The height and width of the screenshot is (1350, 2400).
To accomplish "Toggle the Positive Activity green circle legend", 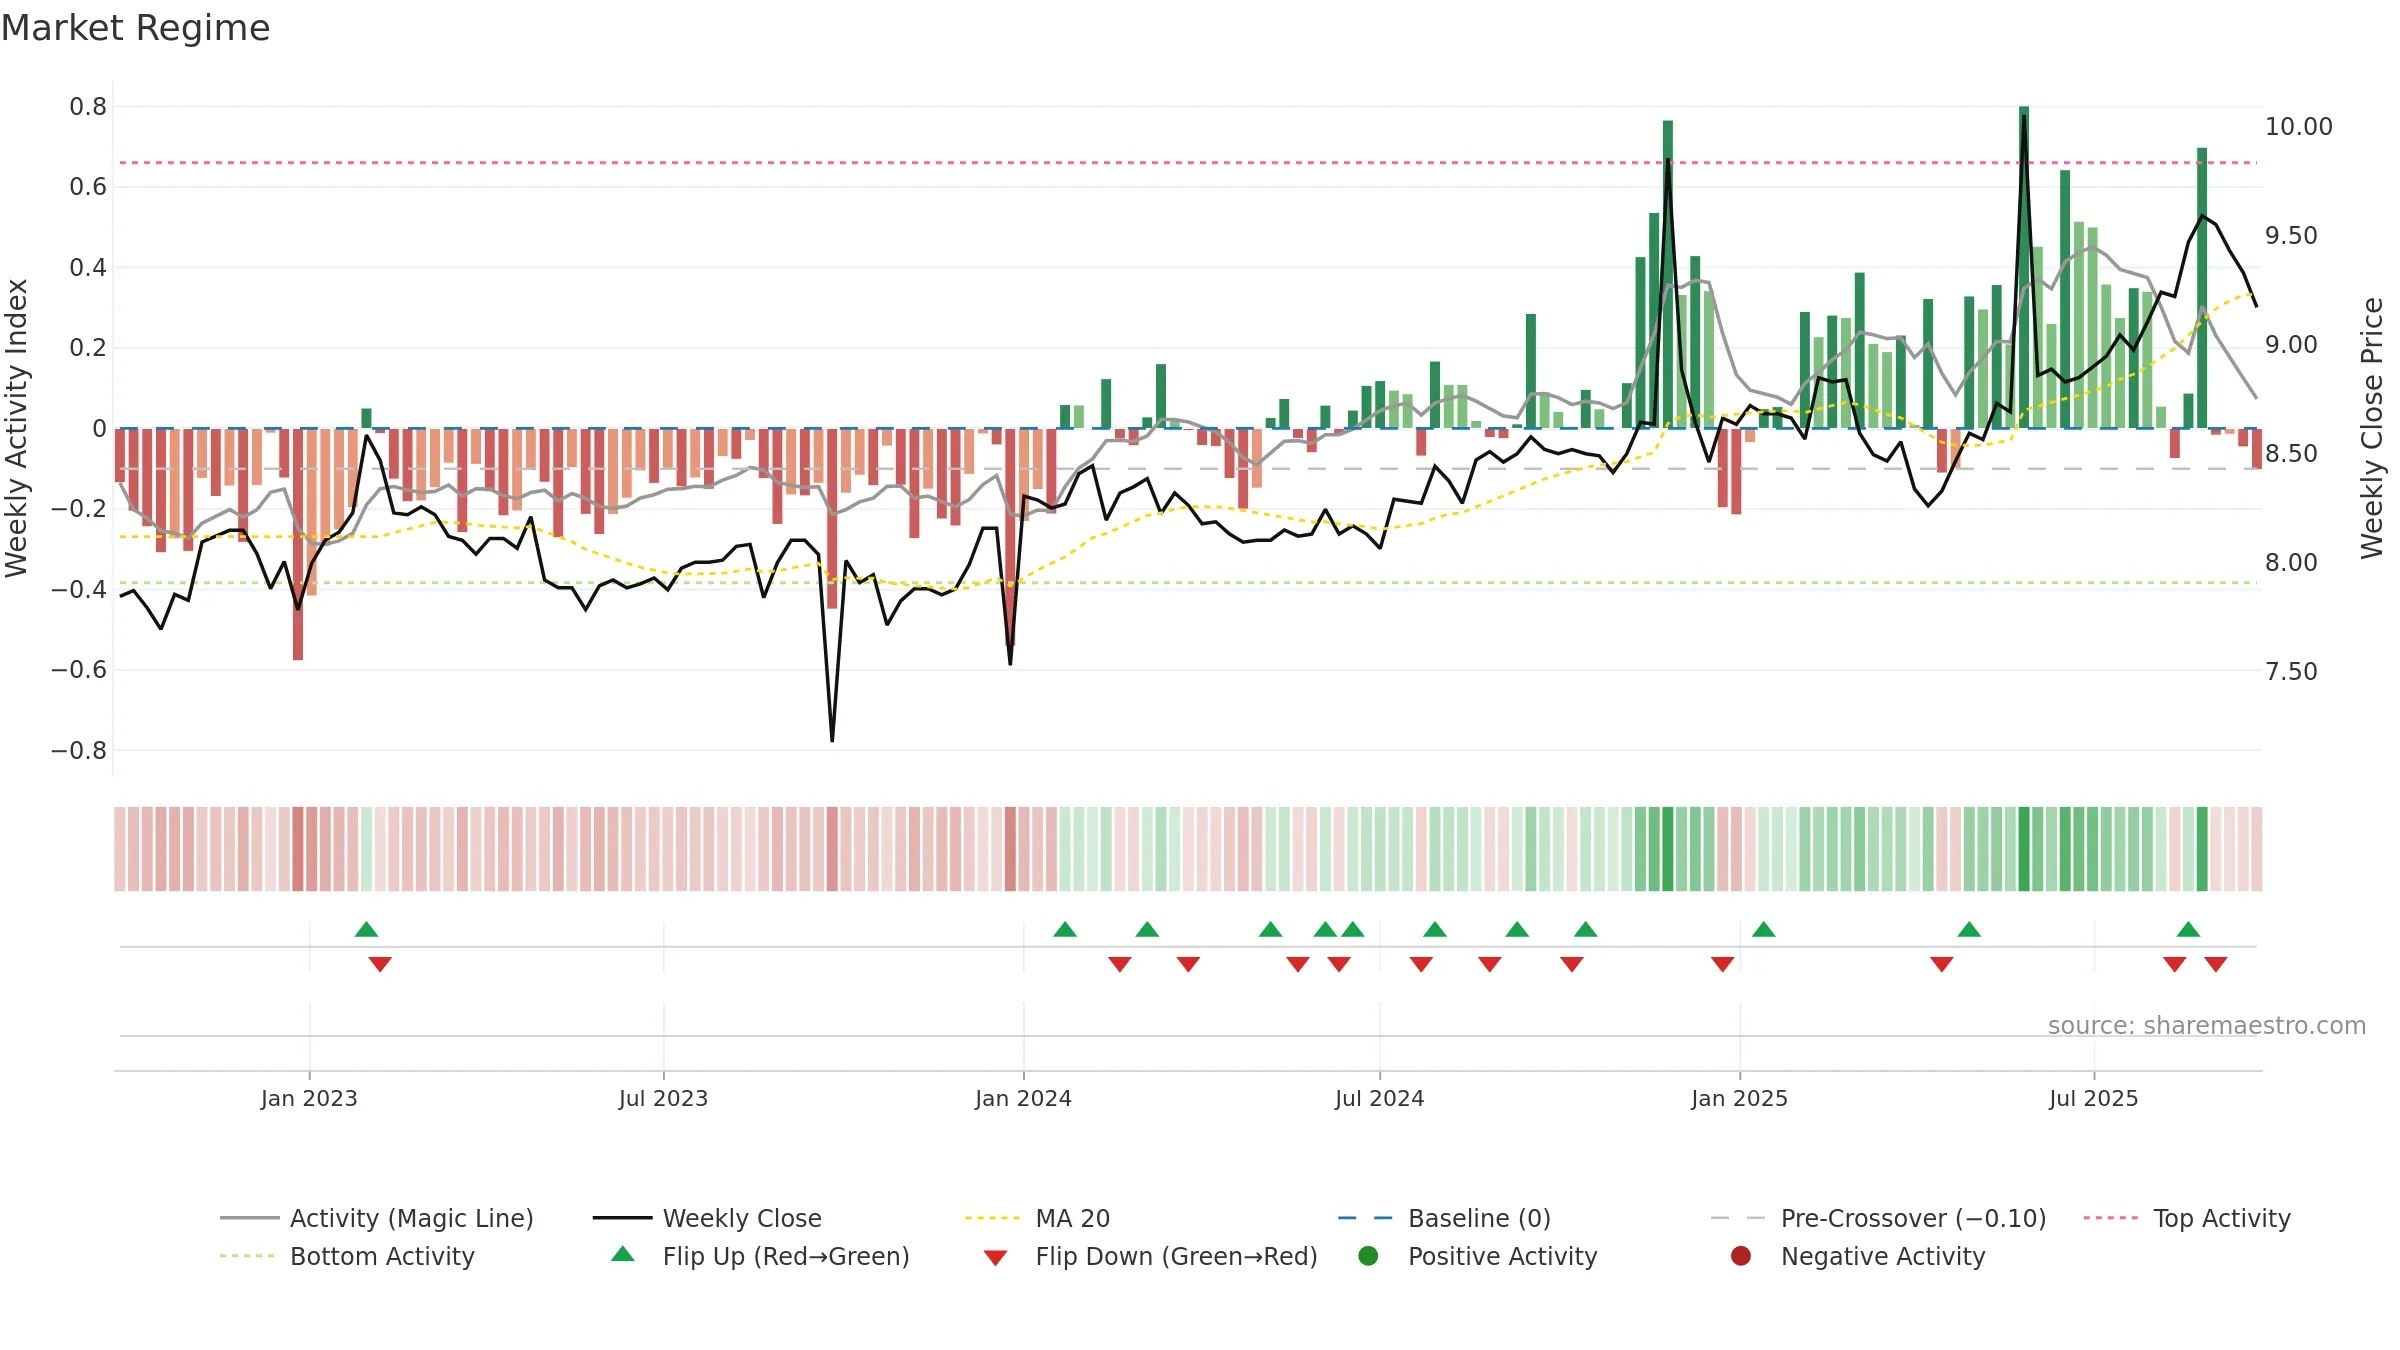I will pyautogui.click(x=1368, y=1255).
